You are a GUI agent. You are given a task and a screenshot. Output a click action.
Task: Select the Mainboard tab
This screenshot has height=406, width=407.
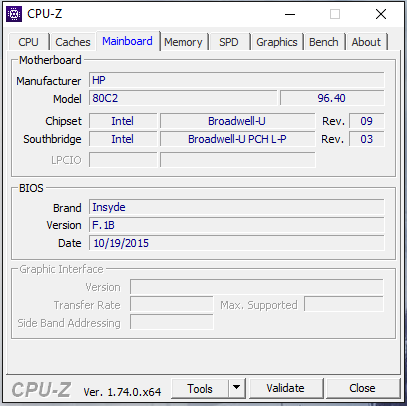click(128, 41)
